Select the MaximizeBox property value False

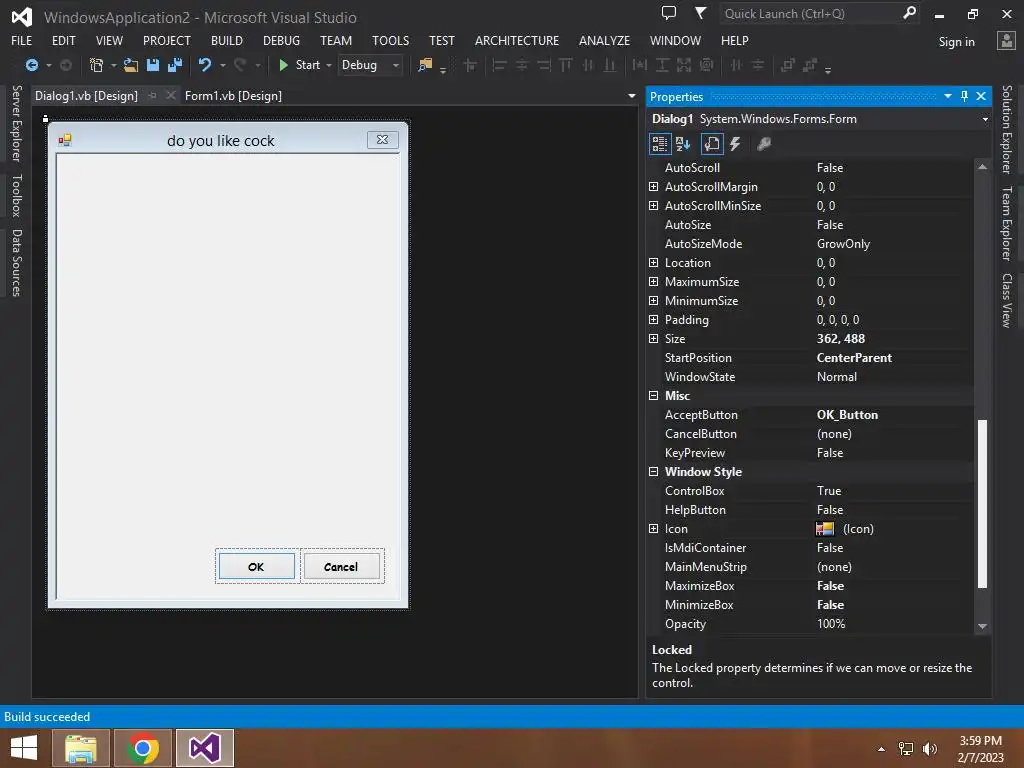click(830, 586)
